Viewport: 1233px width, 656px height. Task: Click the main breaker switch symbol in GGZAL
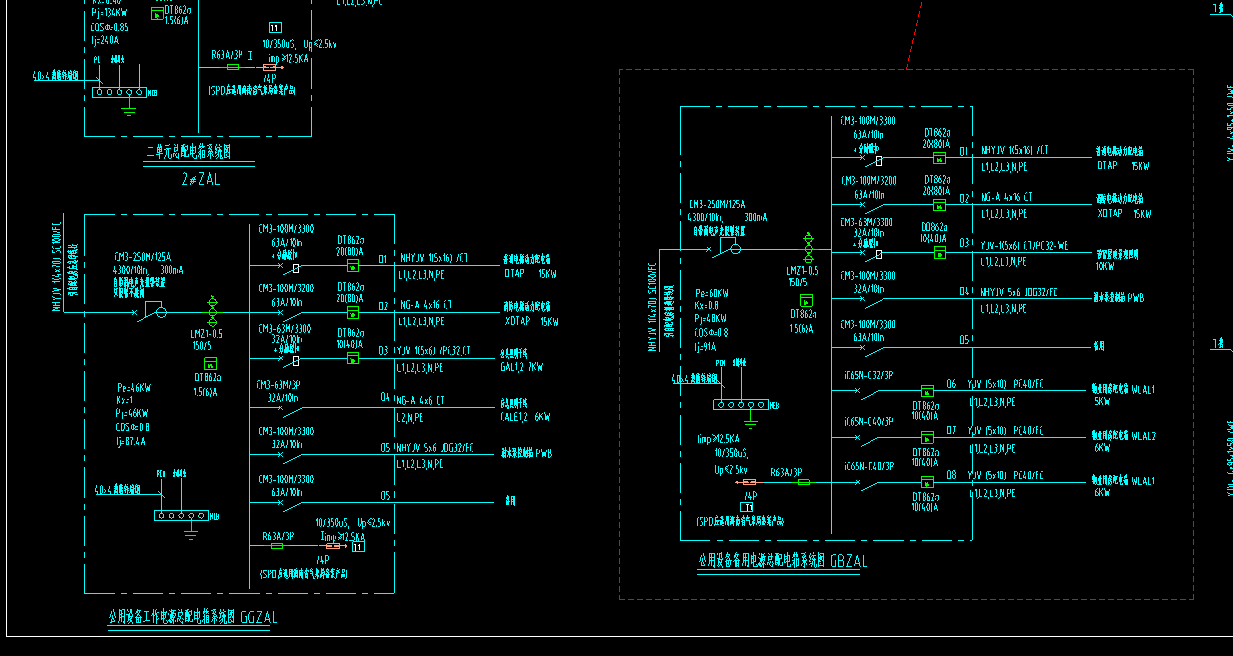(x=150, y=312)
